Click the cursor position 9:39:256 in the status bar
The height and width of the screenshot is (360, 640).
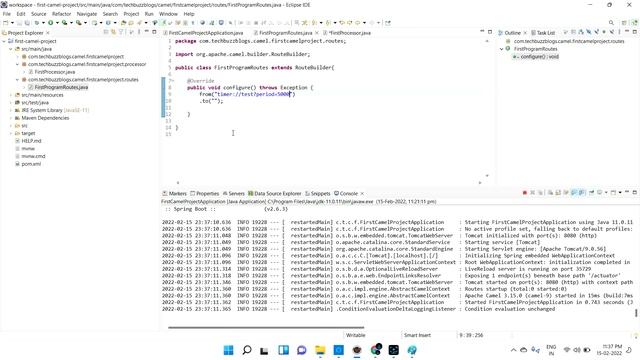(x=471, y=335)
